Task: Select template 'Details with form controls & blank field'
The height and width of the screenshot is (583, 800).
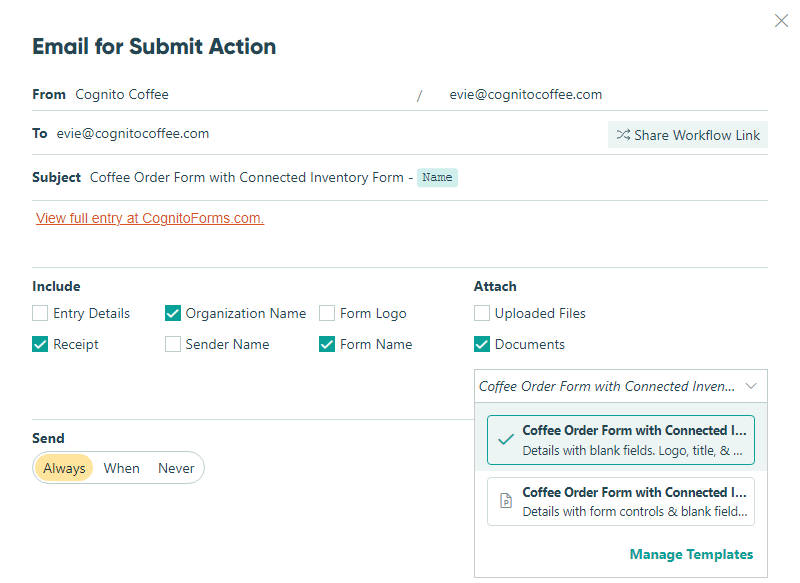Action: coord(620,501)
